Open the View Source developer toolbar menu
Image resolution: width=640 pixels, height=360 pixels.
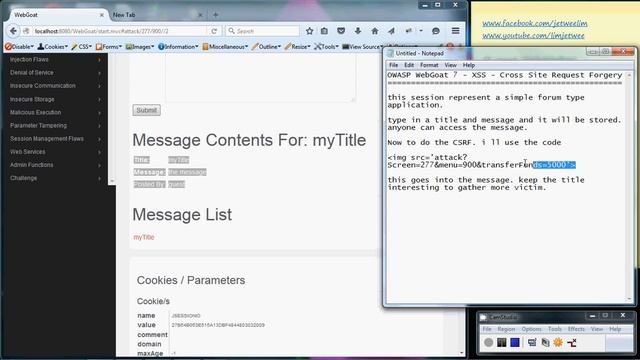point(362,47)
